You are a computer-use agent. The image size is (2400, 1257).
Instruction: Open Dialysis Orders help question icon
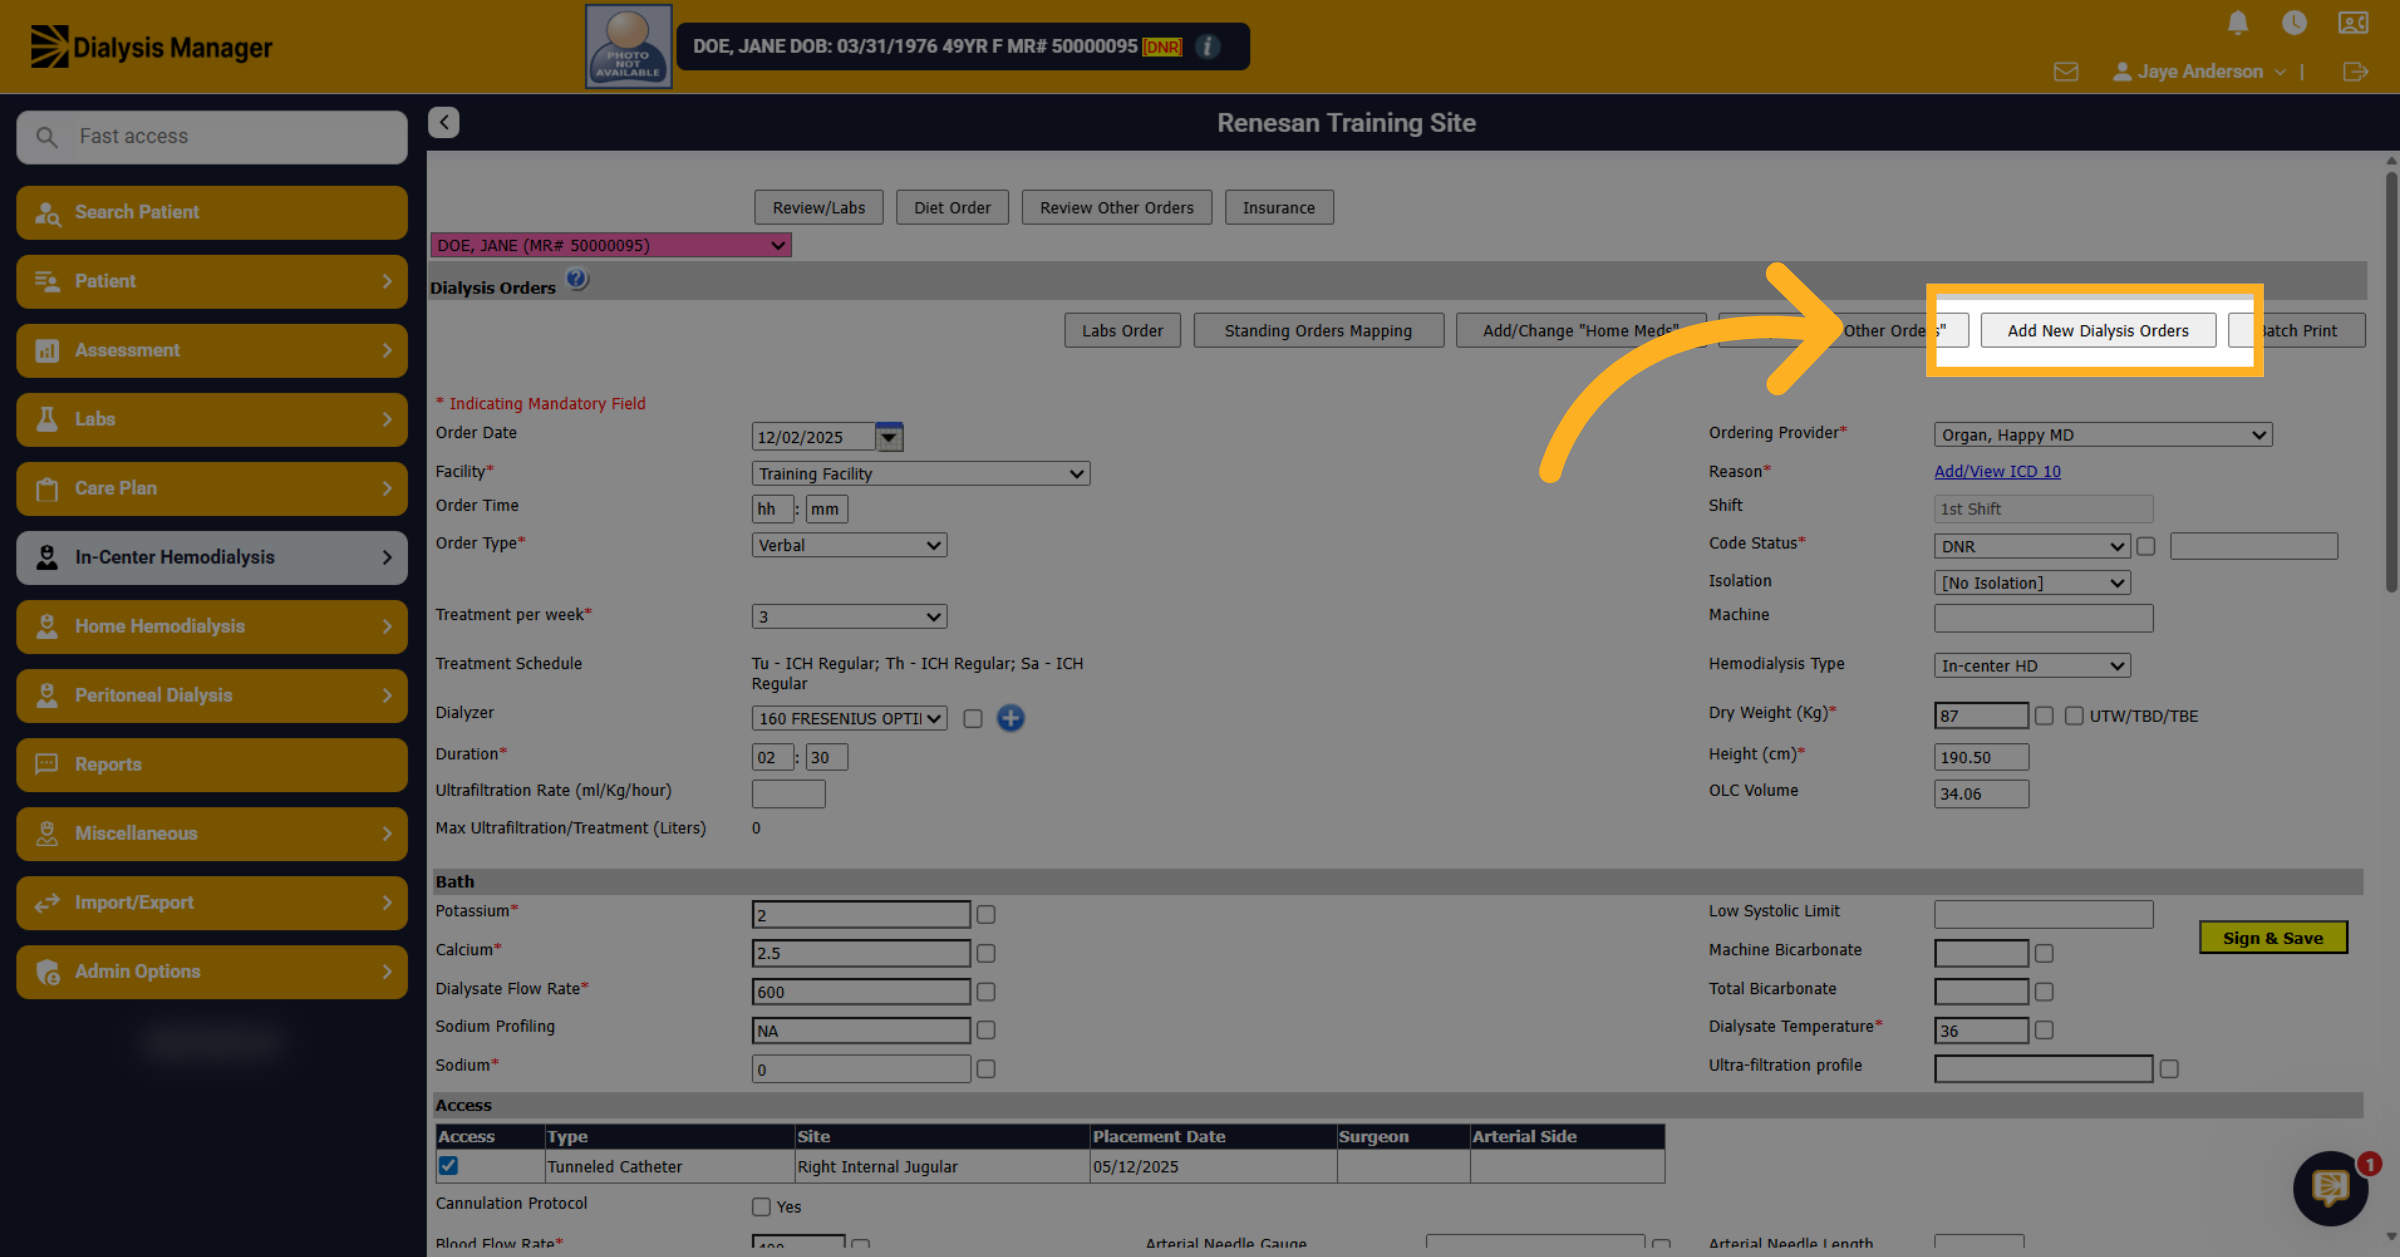pos(577,280)
